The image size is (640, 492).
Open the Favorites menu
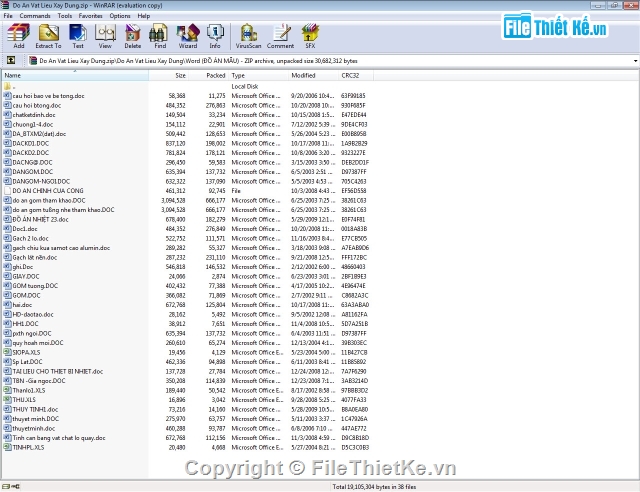point(90,16)
